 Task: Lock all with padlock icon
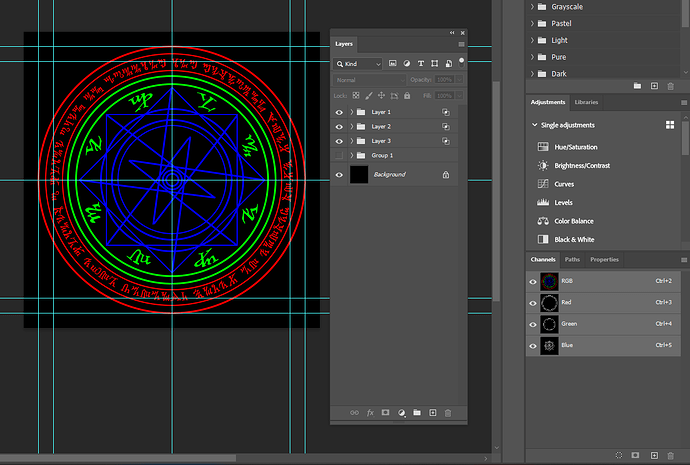407,95
